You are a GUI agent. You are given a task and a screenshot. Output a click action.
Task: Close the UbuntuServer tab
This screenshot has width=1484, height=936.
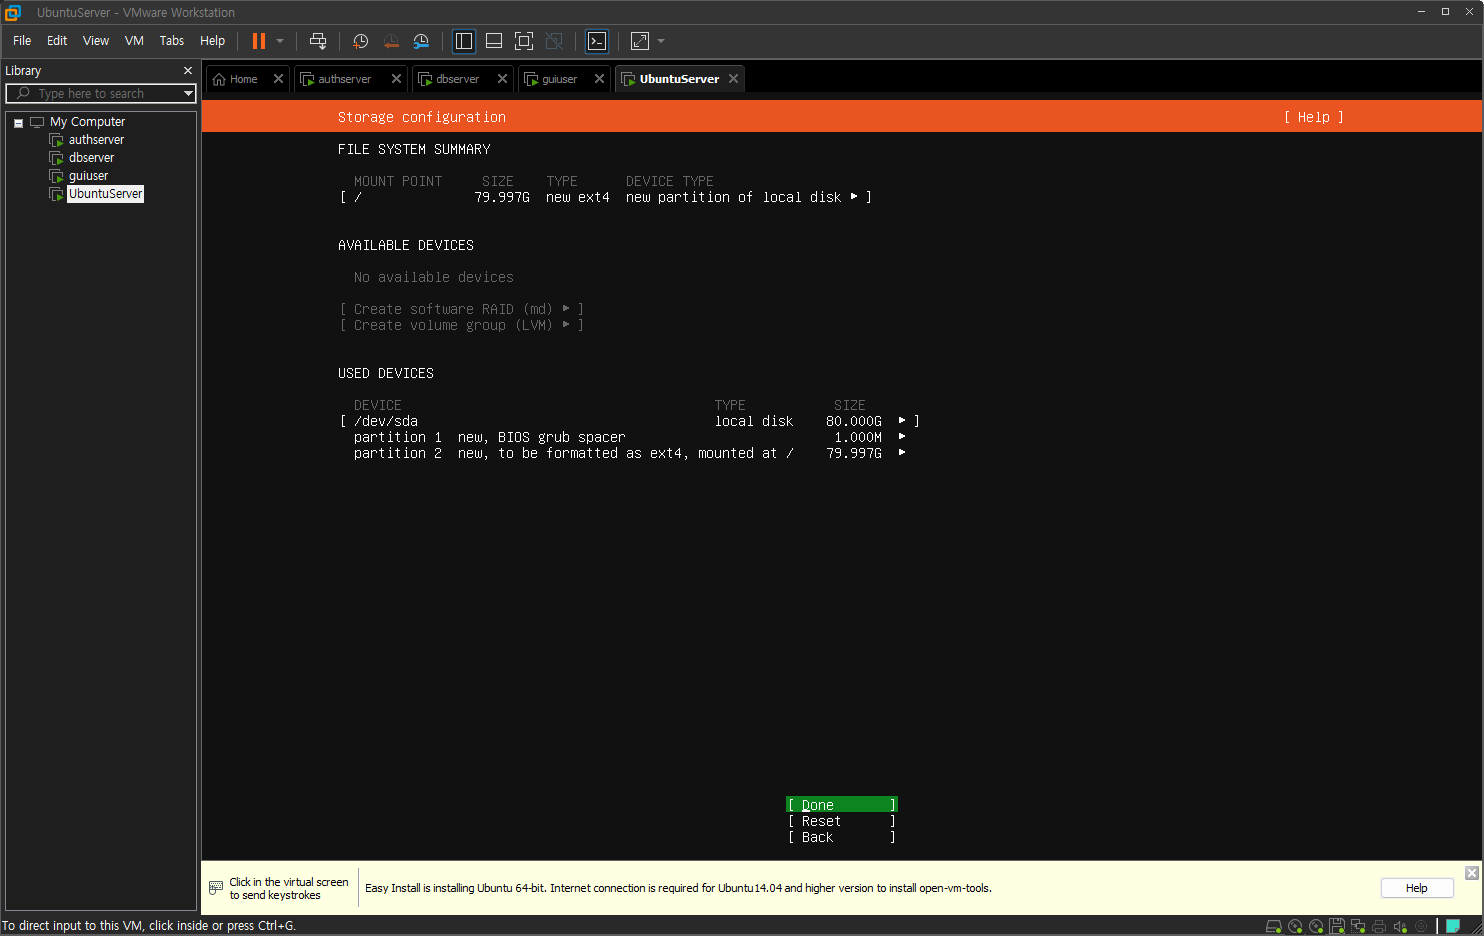pyautogui.click(x=733, y=79)
